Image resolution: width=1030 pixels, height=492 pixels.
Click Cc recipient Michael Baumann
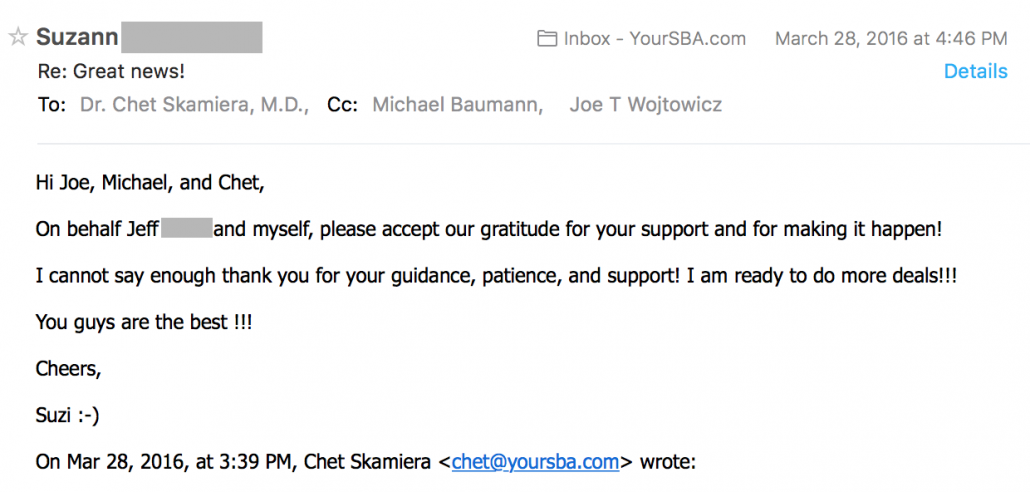(x=456, y=104)
